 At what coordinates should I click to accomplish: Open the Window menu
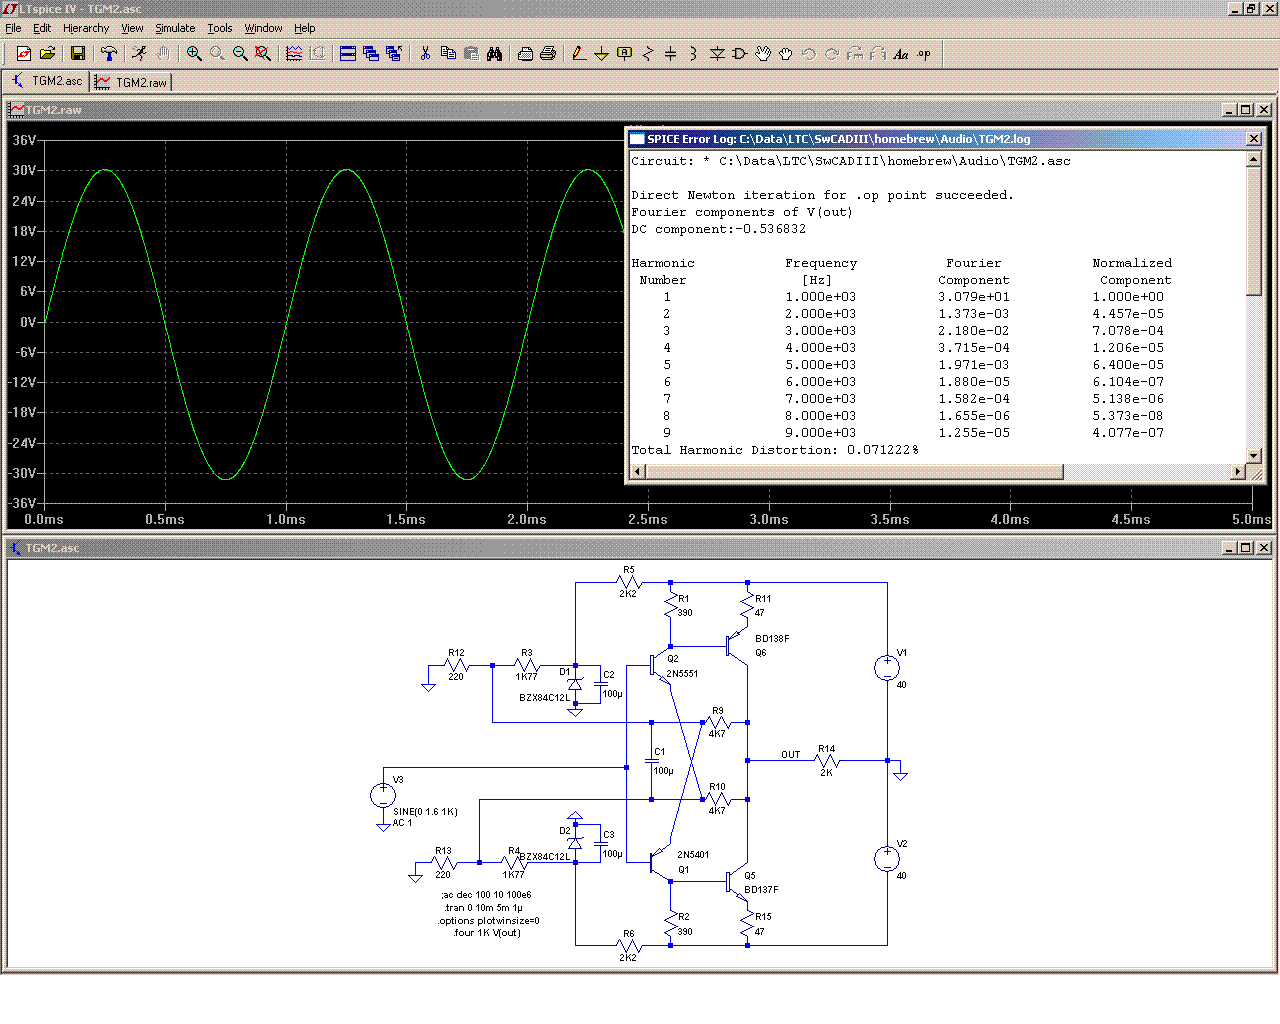(263, 28)
